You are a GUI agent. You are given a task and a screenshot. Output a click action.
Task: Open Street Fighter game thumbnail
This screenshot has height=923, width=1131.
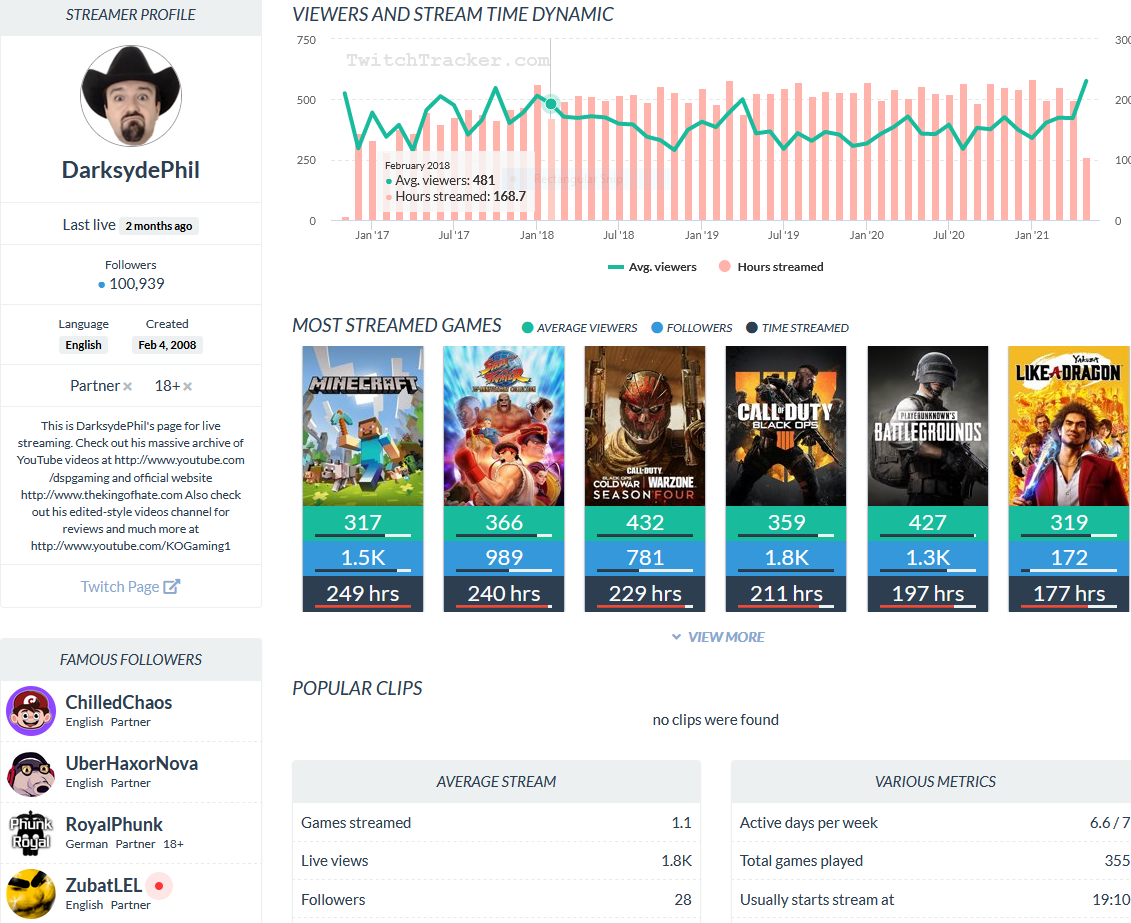tap(504, 426)
